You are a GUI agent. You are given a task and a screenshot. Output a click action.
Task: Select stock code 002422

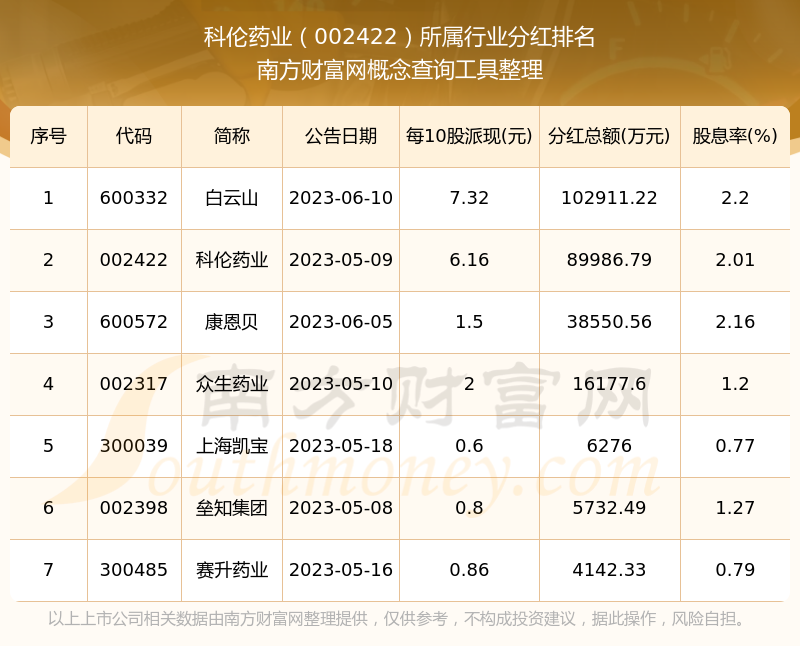134,260
